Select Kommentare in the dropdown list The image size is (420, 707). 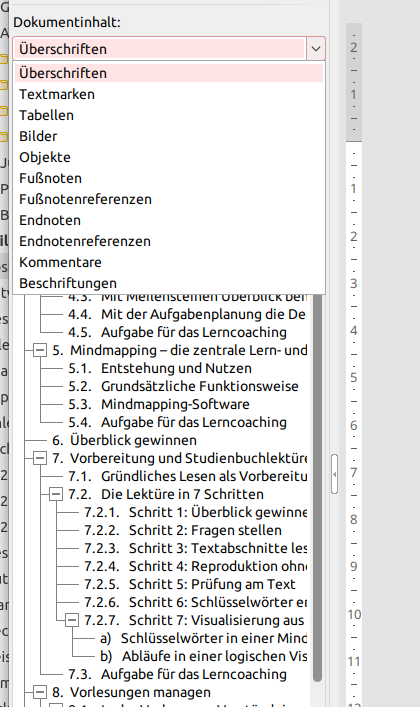pos(169,262)
